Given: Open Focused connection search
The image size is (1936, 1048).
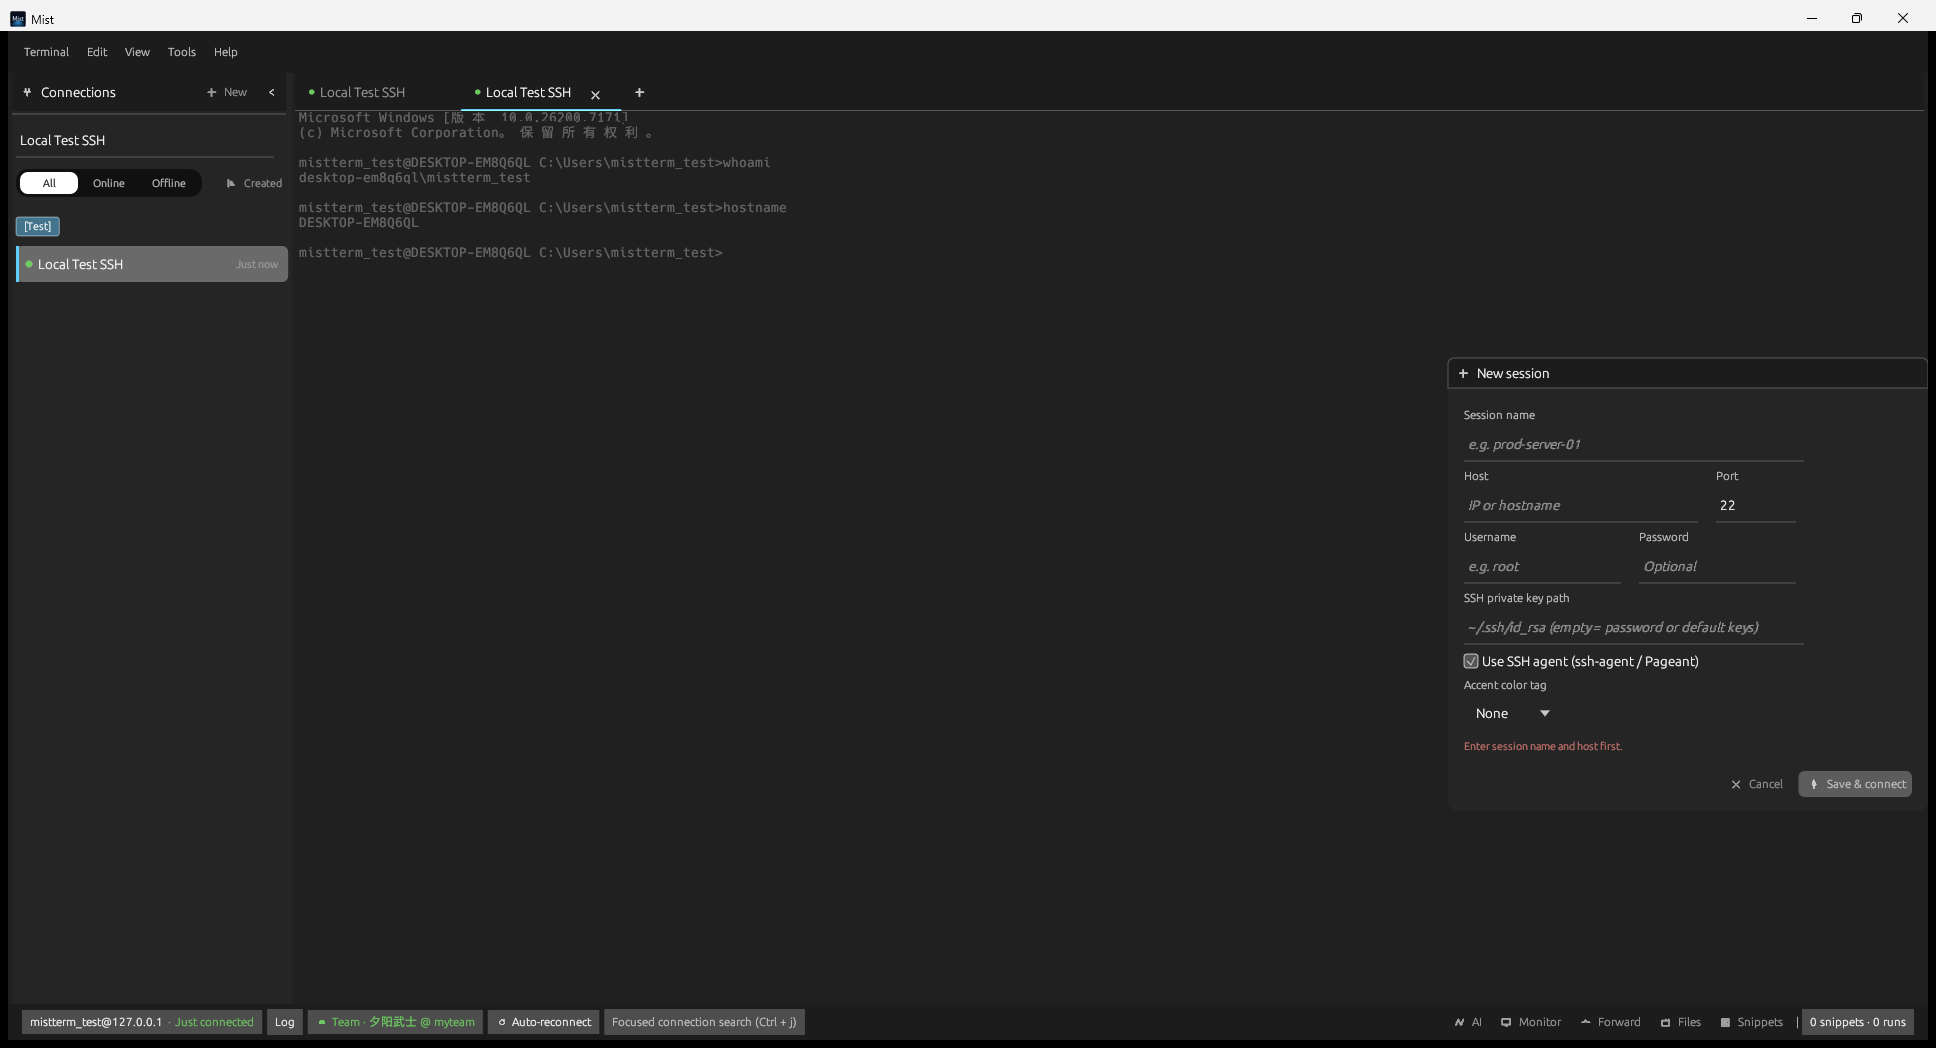Looking at the screenshot, I should 704,1022.
